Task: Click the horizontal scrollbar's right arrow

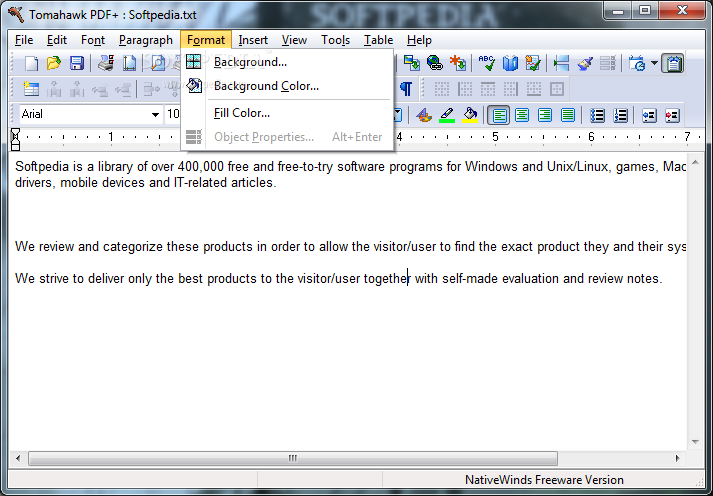Action: [678, 458]
